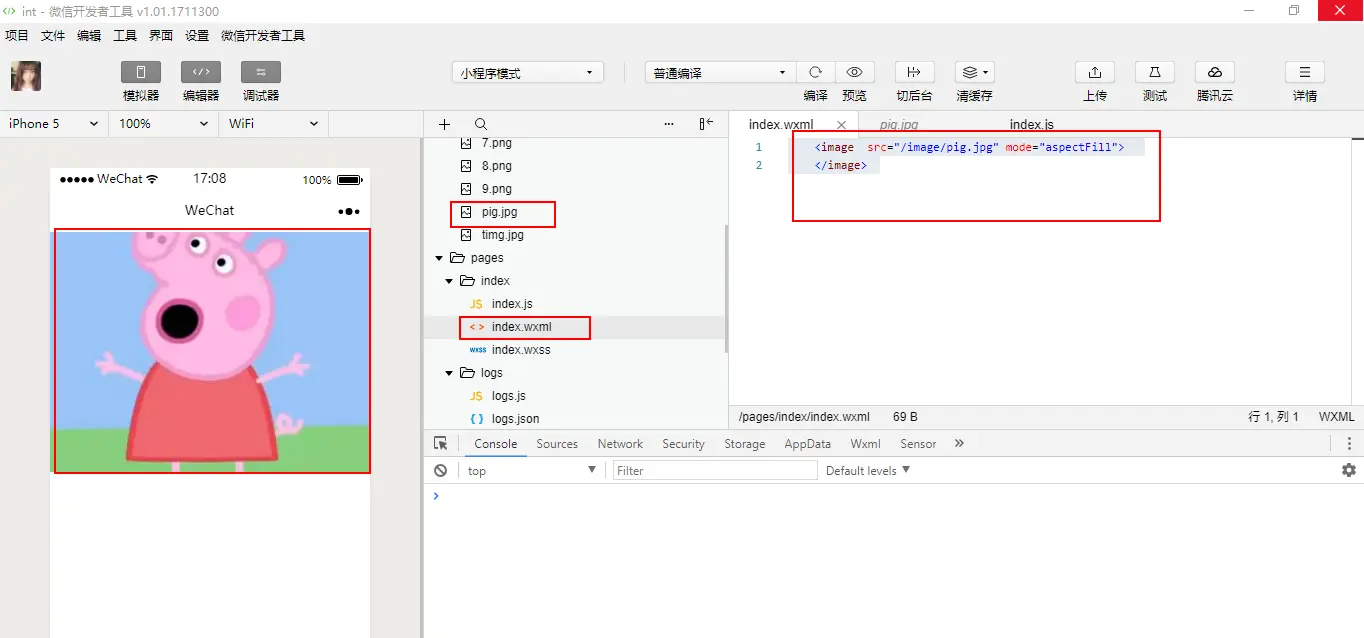The width and height of the screenshot is (1364, 638).
Task: Open the 界面 menu
Action: [x=161, y=35]
